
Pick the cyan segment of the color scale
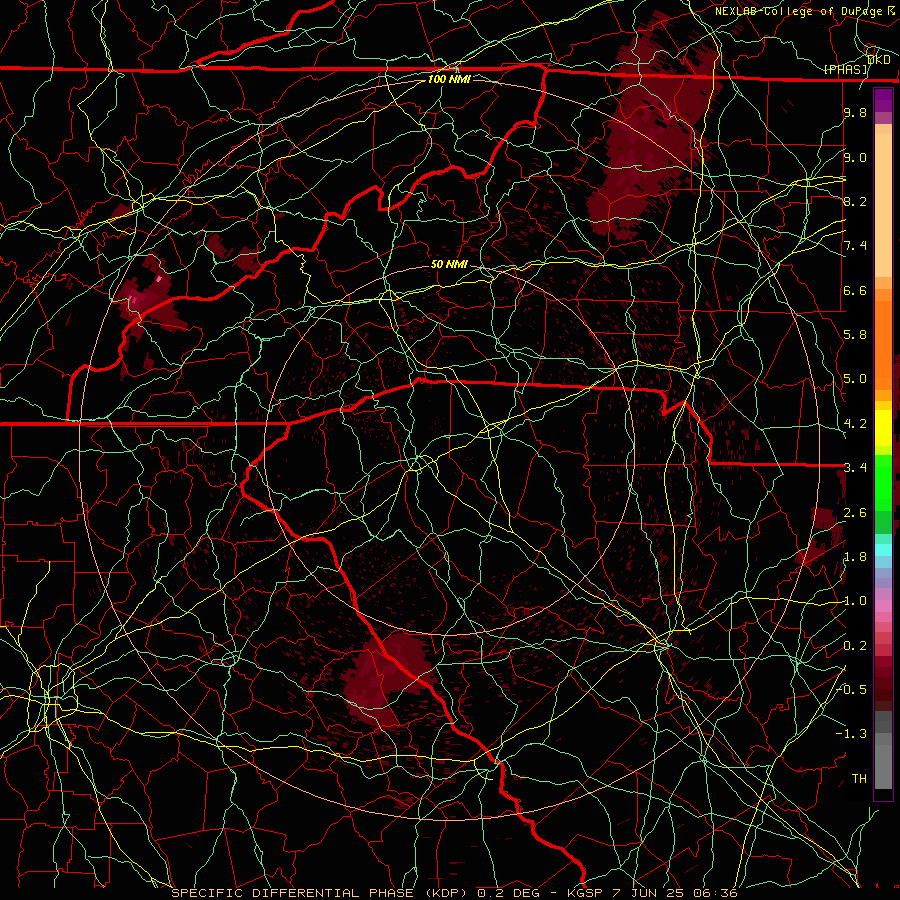883,549
